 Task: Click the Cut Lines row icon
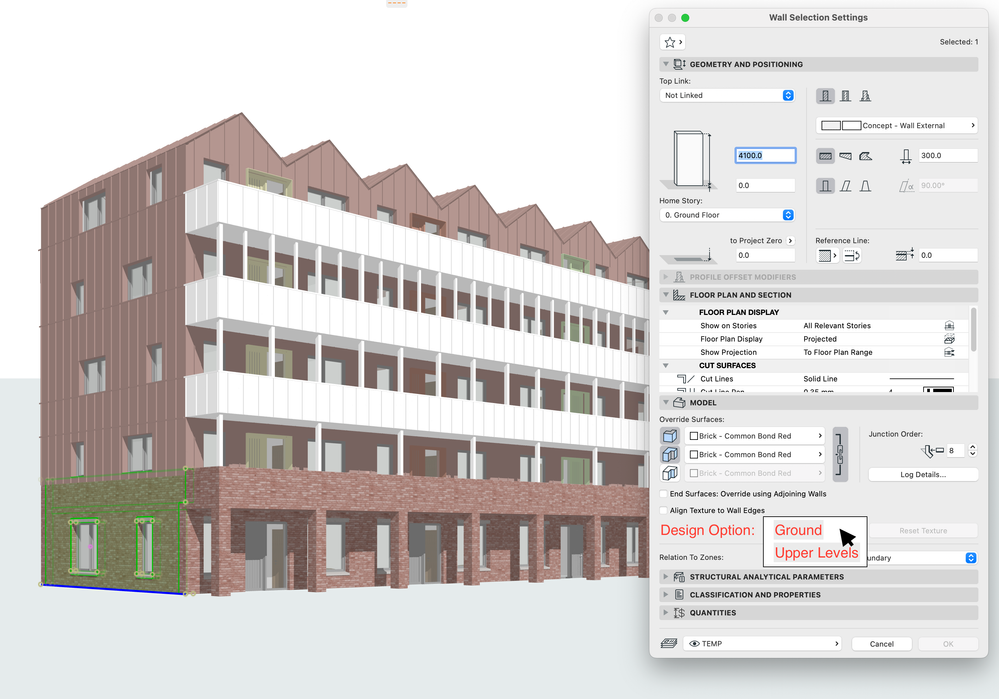(685, 379)
